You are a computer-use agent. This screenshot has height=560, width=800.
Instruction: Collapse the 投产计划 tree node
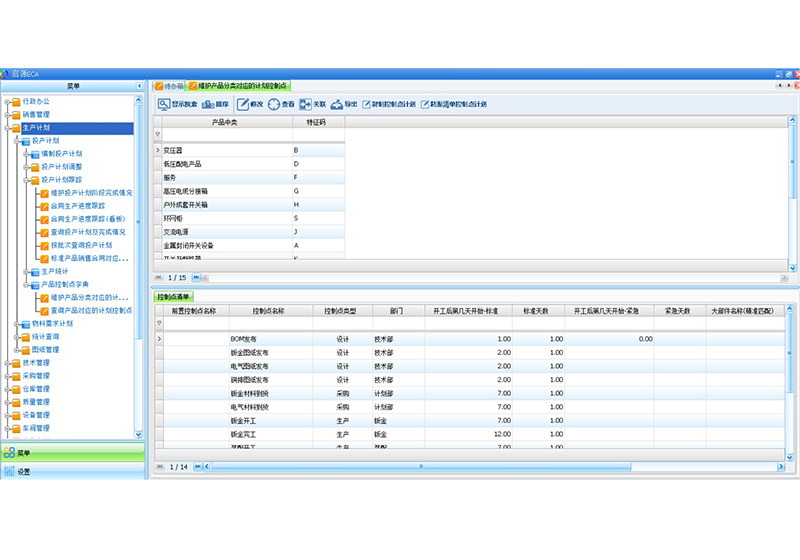point(17,141)
